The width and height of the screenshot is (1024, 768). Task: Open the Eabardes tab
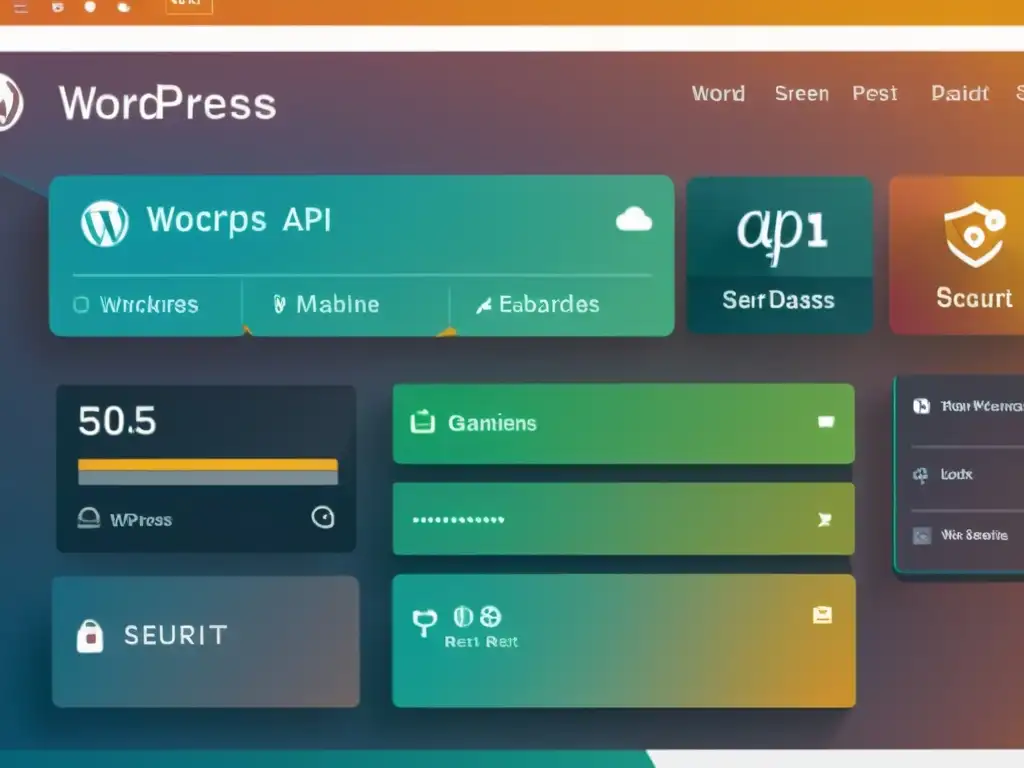pyautogui.click(x=537, y=304)
